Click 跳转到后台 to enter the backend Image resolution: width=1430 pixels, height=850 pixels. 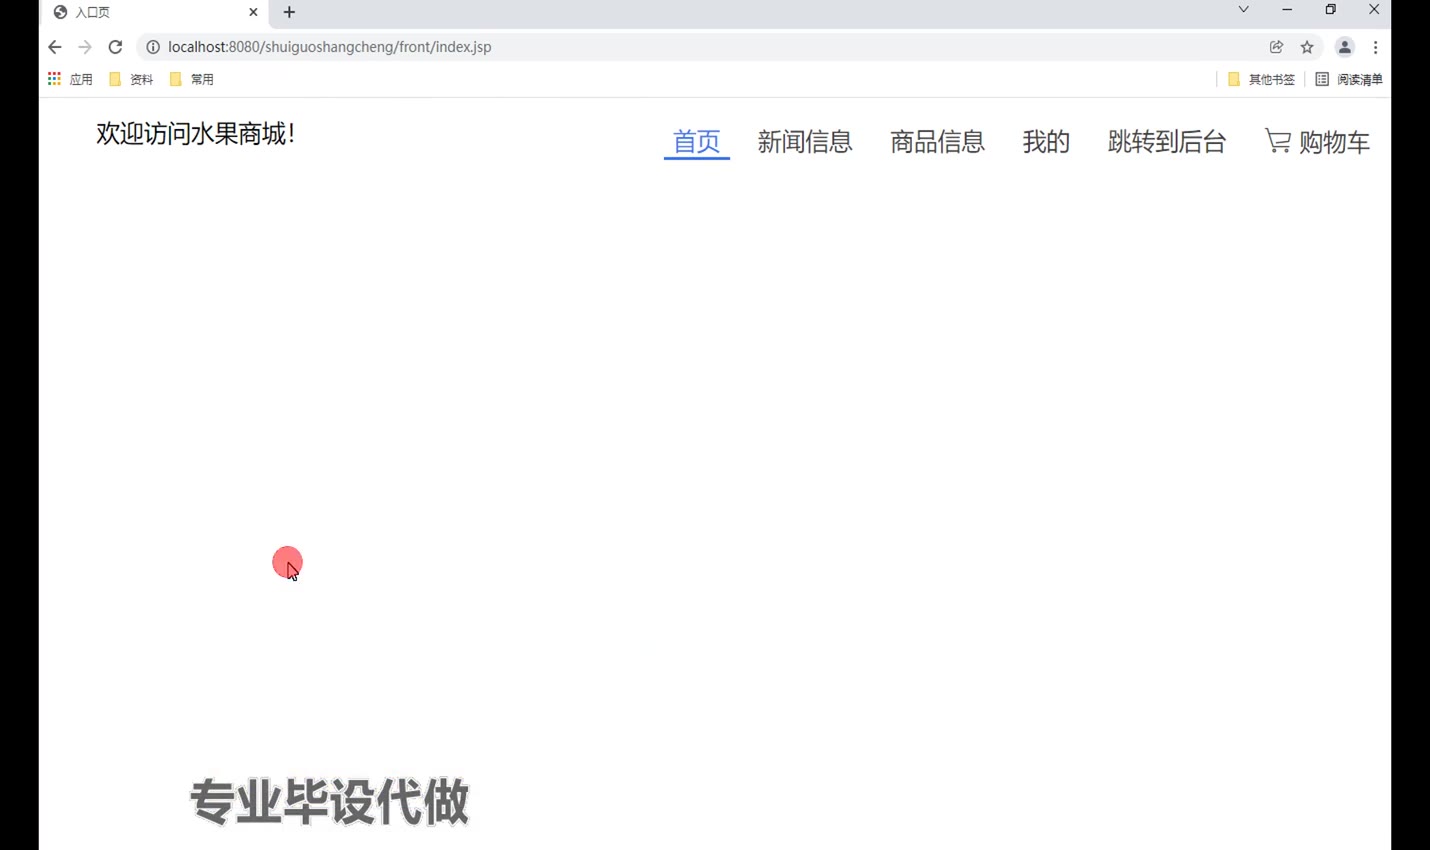[x=1167, y=142]
